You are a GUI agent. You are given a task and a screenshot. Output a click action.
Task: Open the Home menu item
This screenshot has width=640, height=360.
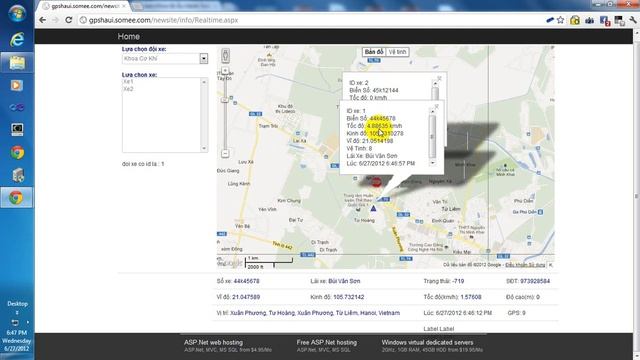click(129, 36)
